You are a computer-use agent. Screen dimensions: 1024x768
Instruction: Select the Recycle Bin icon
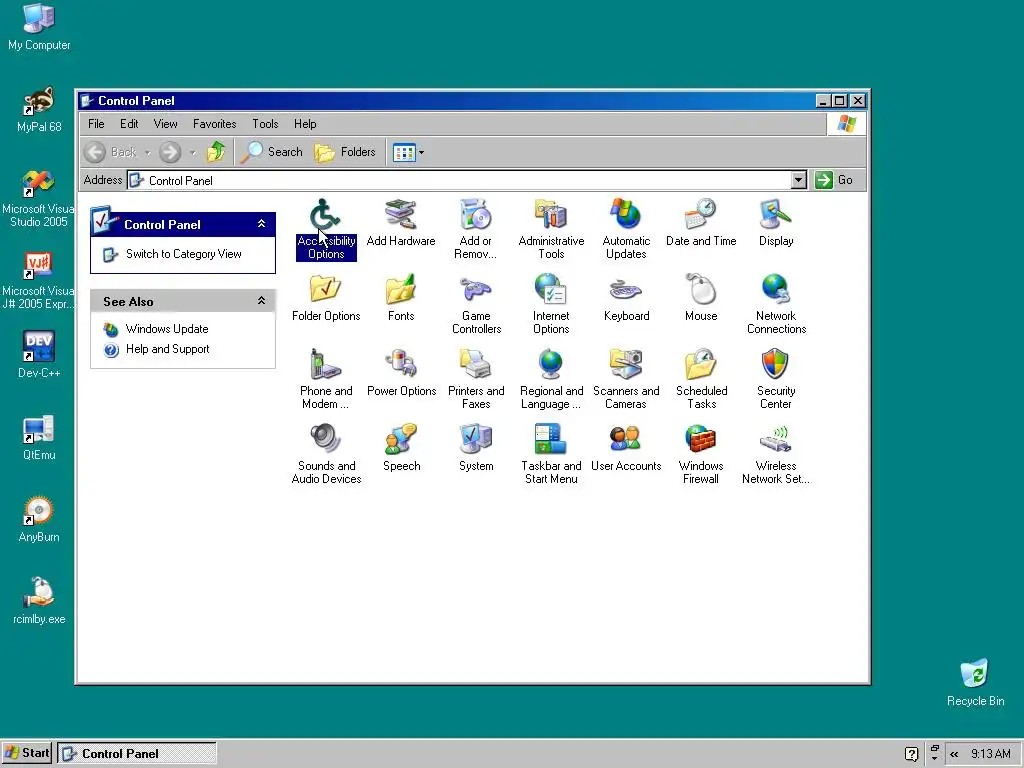point(975,682)
